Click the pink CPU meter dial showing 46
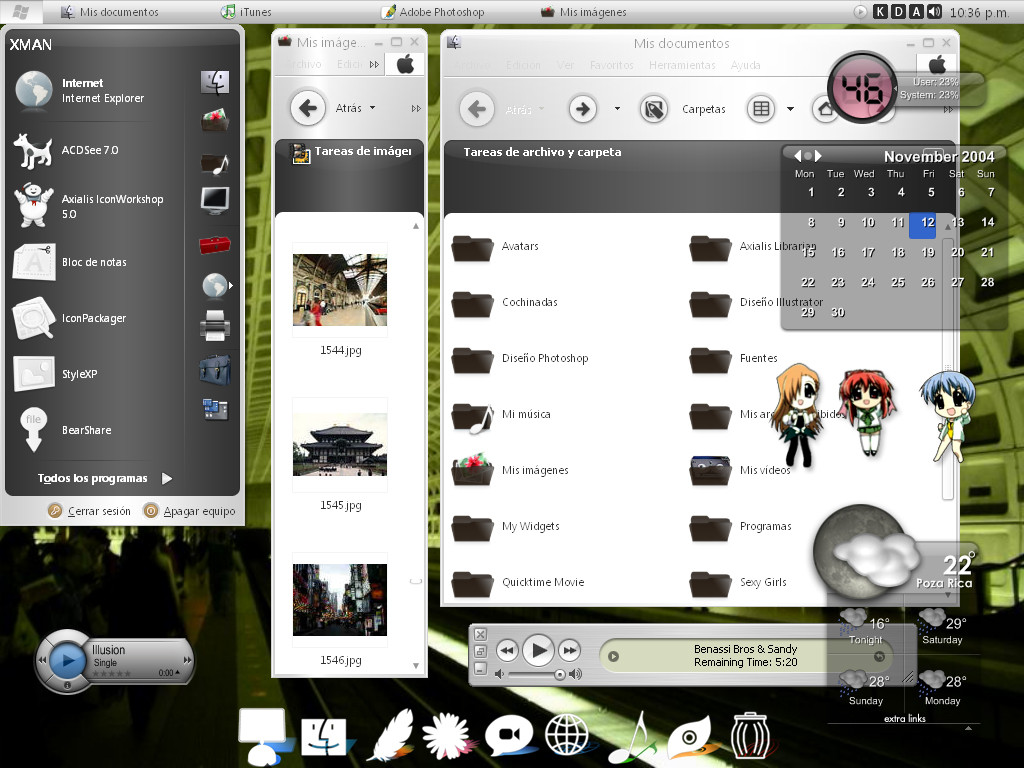Screen dimensions: 1024x768 click(861, 88)
